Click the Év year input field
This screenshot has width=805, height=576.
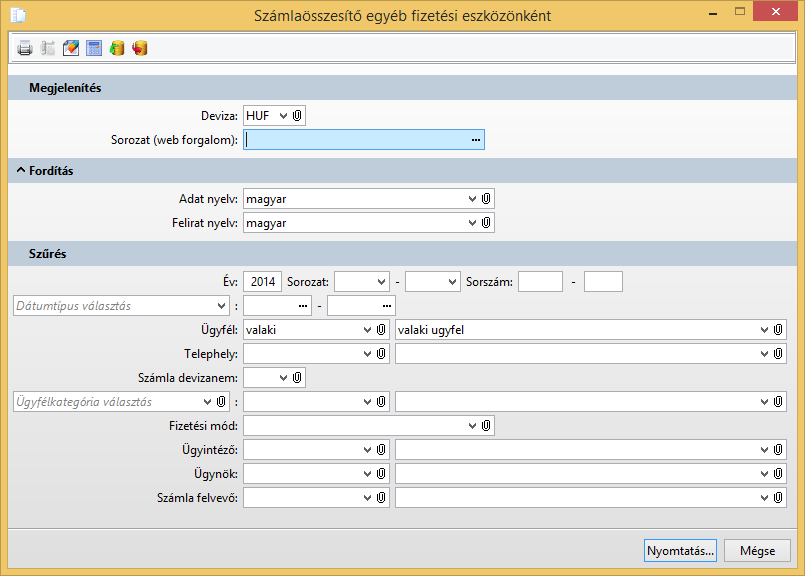(262, 282)
